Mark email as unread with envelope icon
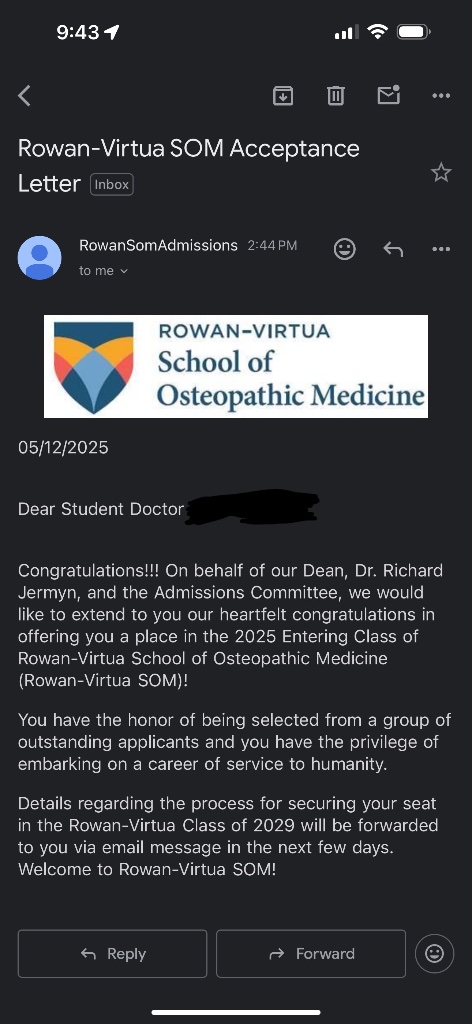The height and width of the screenshot is (1024, 472). pos(388,95)
